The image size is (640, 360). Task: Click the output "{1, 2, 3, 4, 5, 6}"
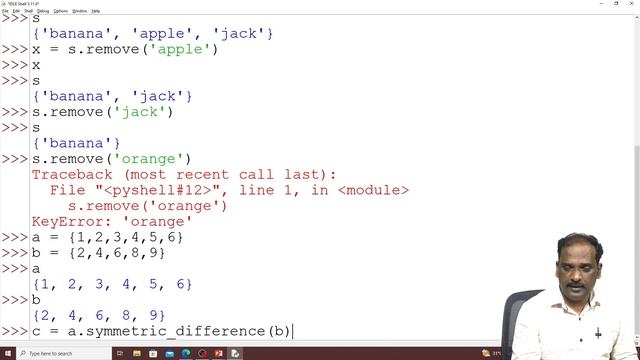click(112, 284)
